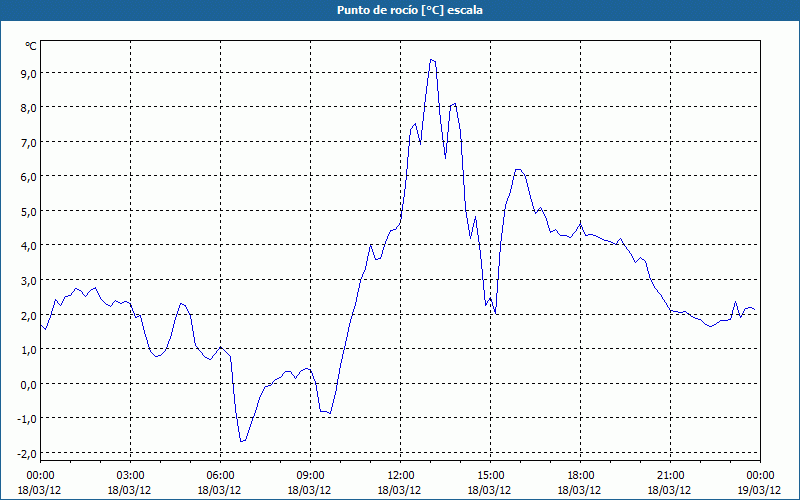Click the 21:00 time axis label
Screen dimensions: 800x500
click(x=670, y=476)
